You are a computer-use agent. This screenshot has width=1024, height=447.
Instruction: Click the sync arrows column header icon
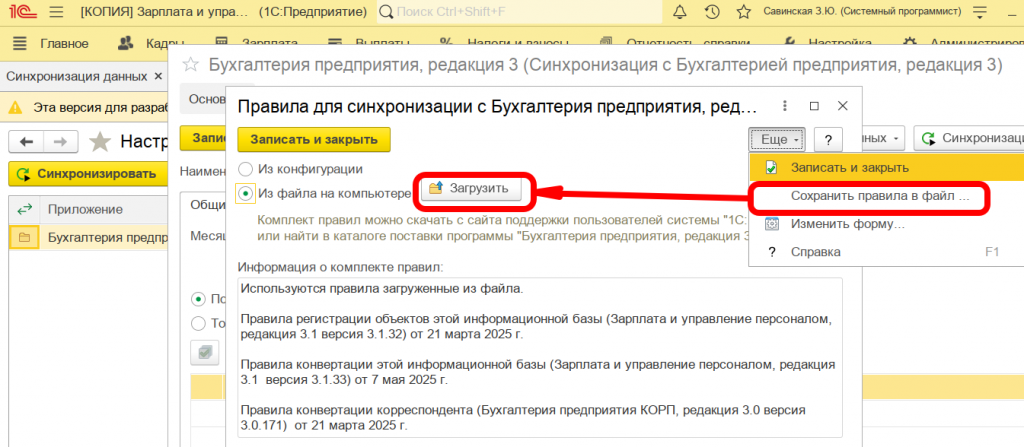[x=24, y=209]
